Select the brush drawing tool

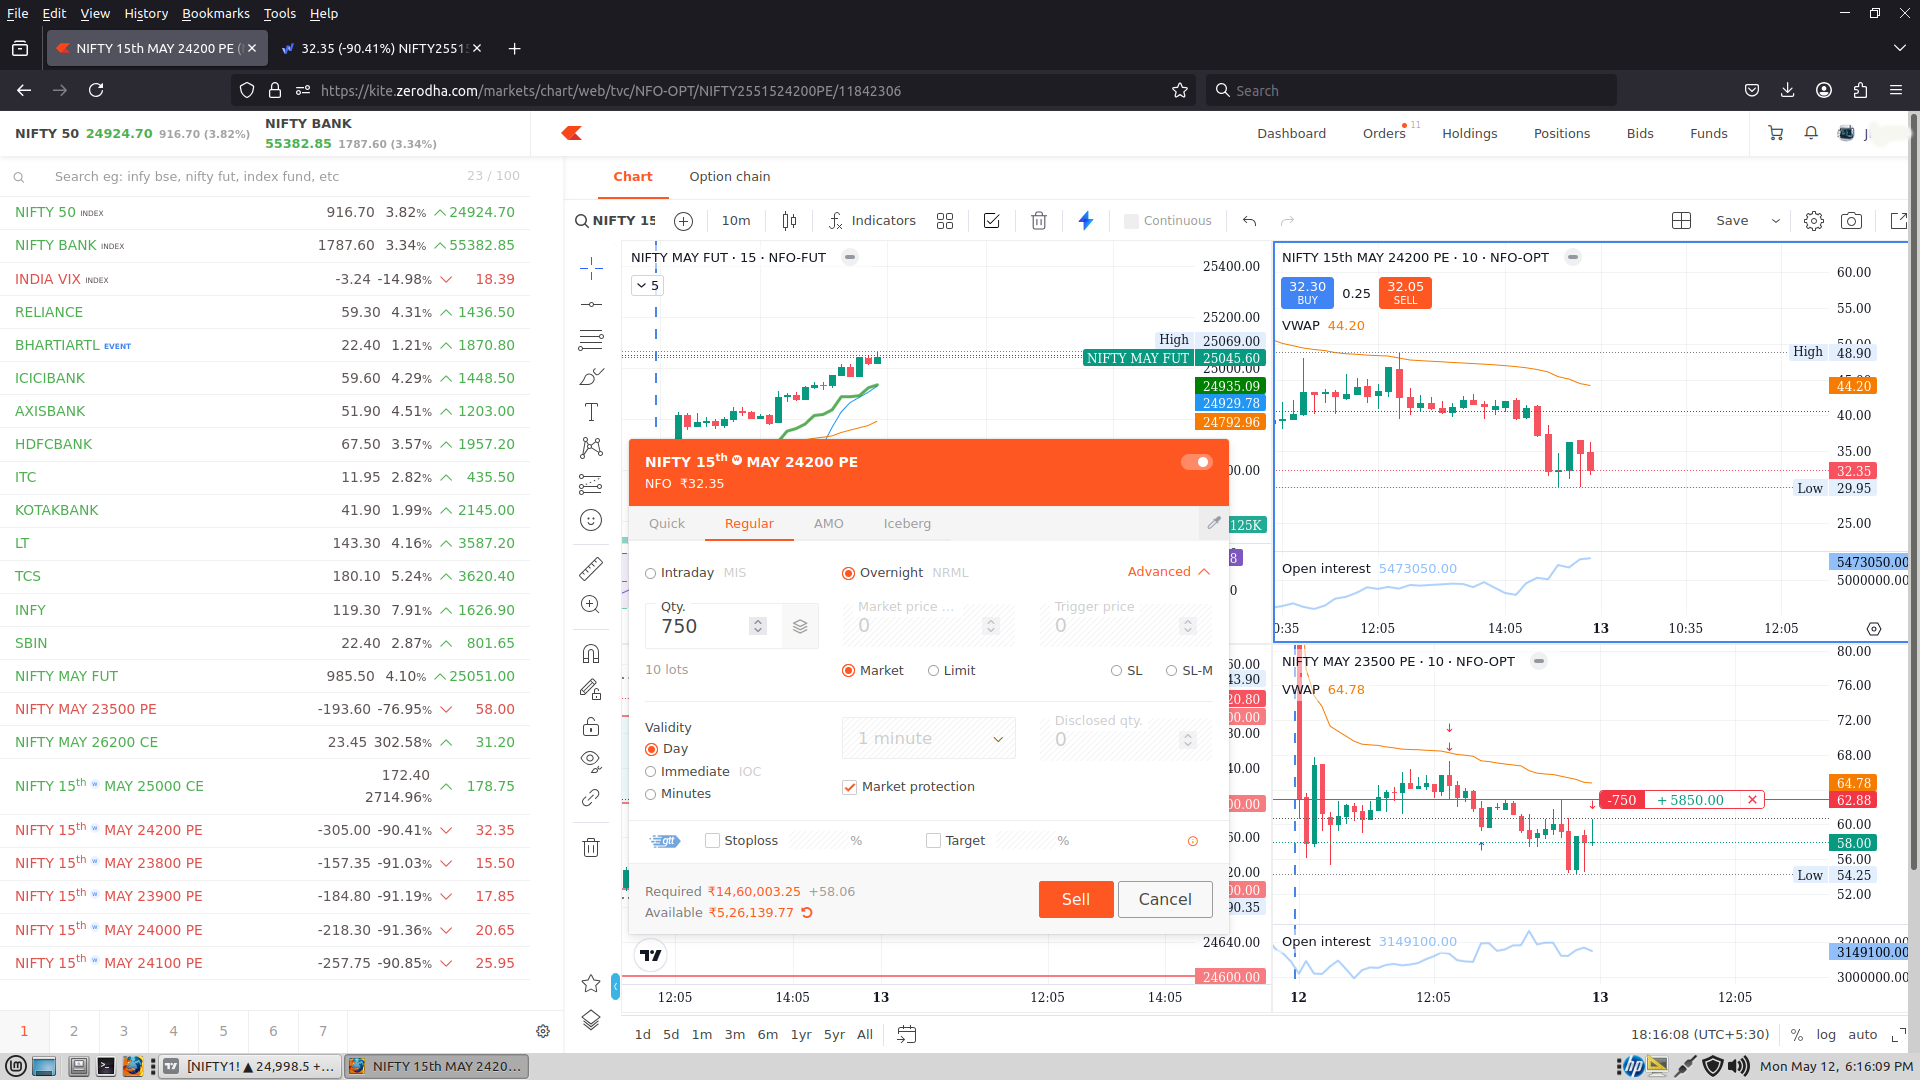(591, 376)
